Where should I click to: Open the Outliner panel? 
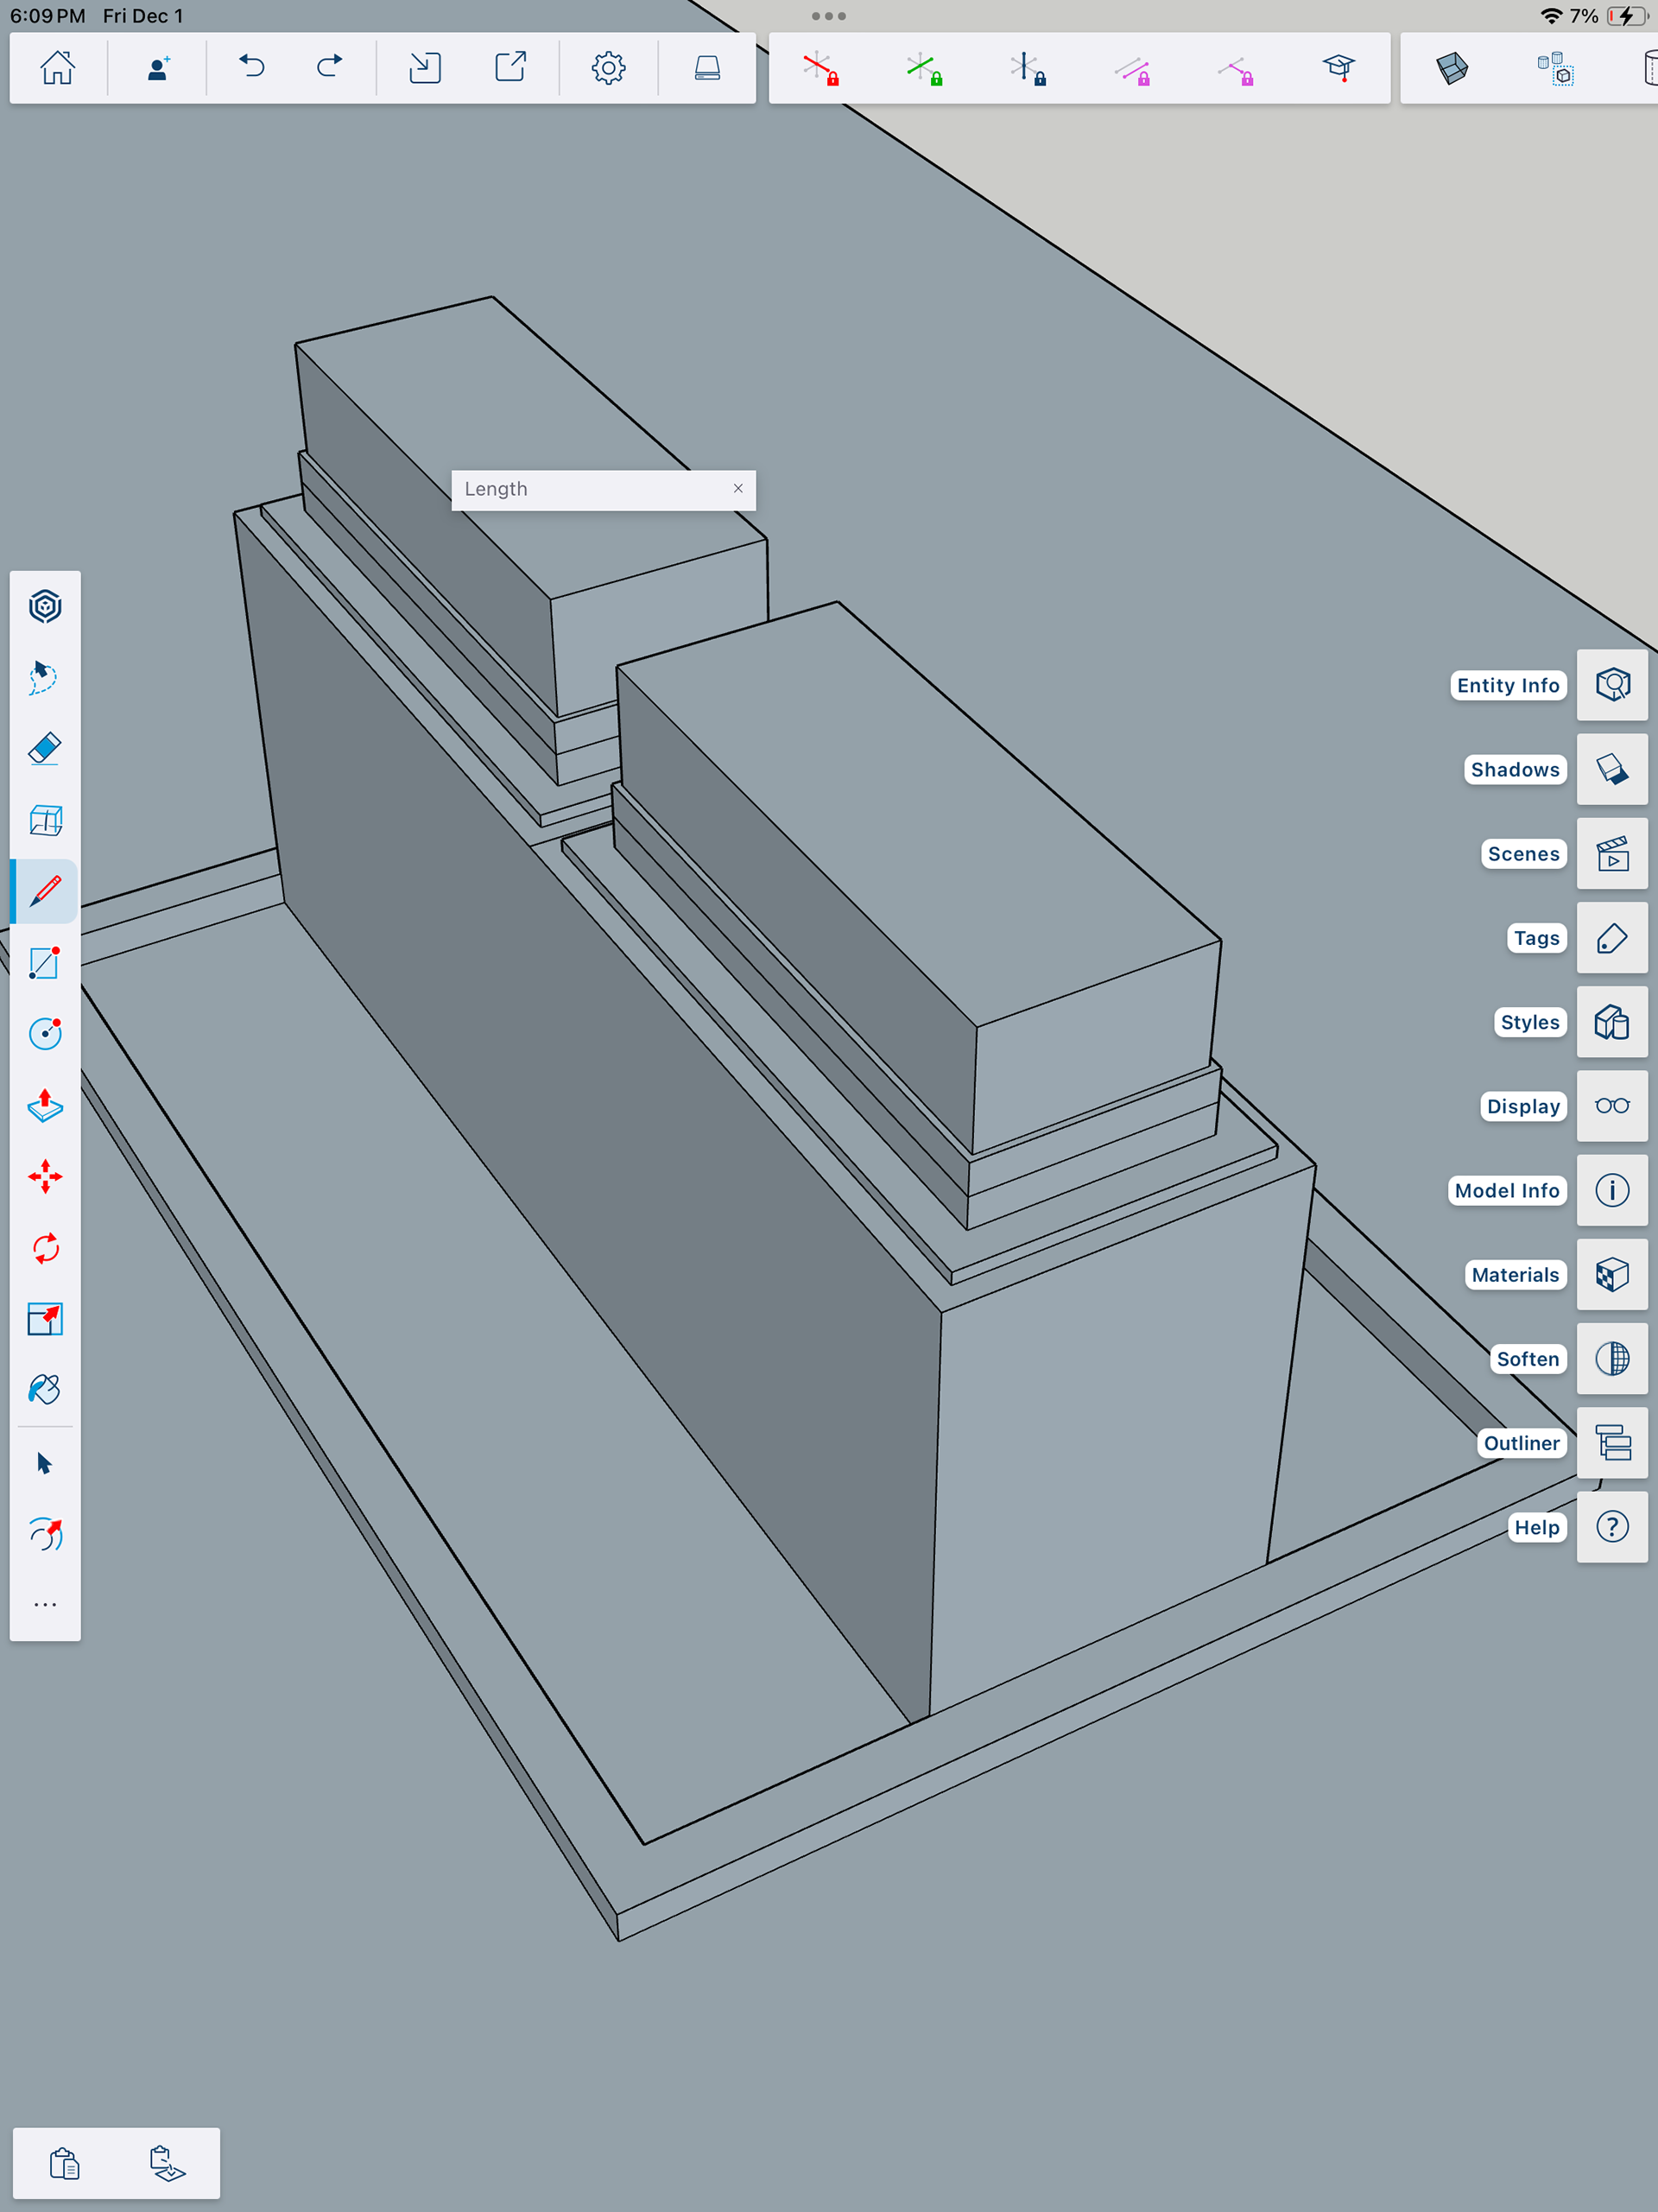(1611, 1443)
